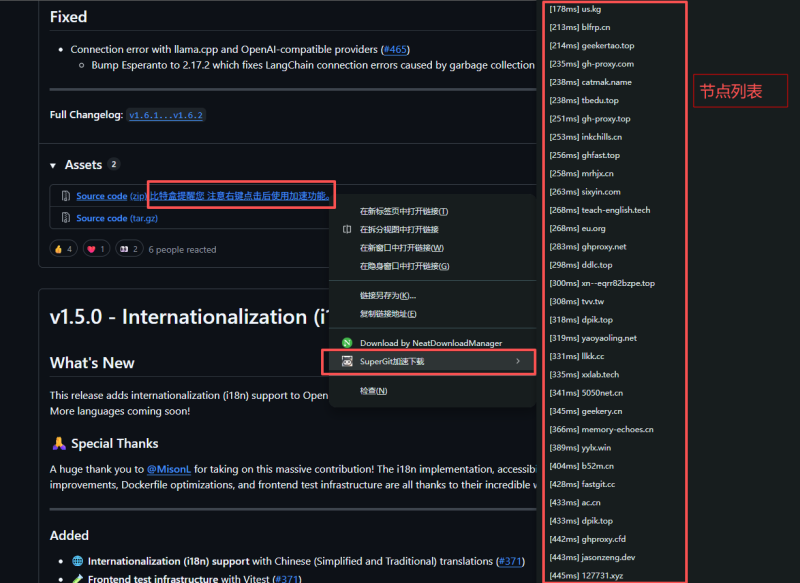
Task: Choose 检查 from the context menu
Action: click(374, 390)
